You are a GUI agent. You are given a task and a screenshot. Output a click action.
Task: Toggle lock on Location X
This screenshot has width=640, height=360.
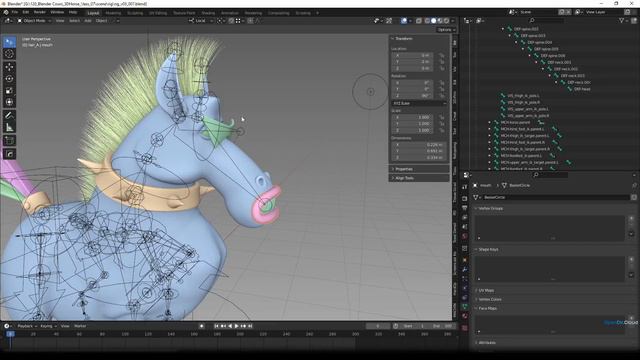click(x=442, y=56)
